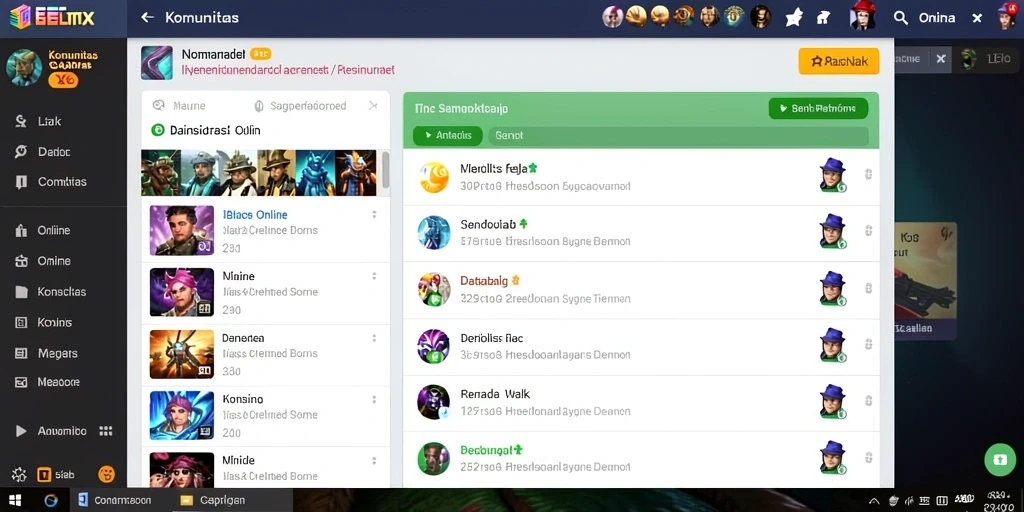Switch to the Maume tab

(x=179, y=106)
